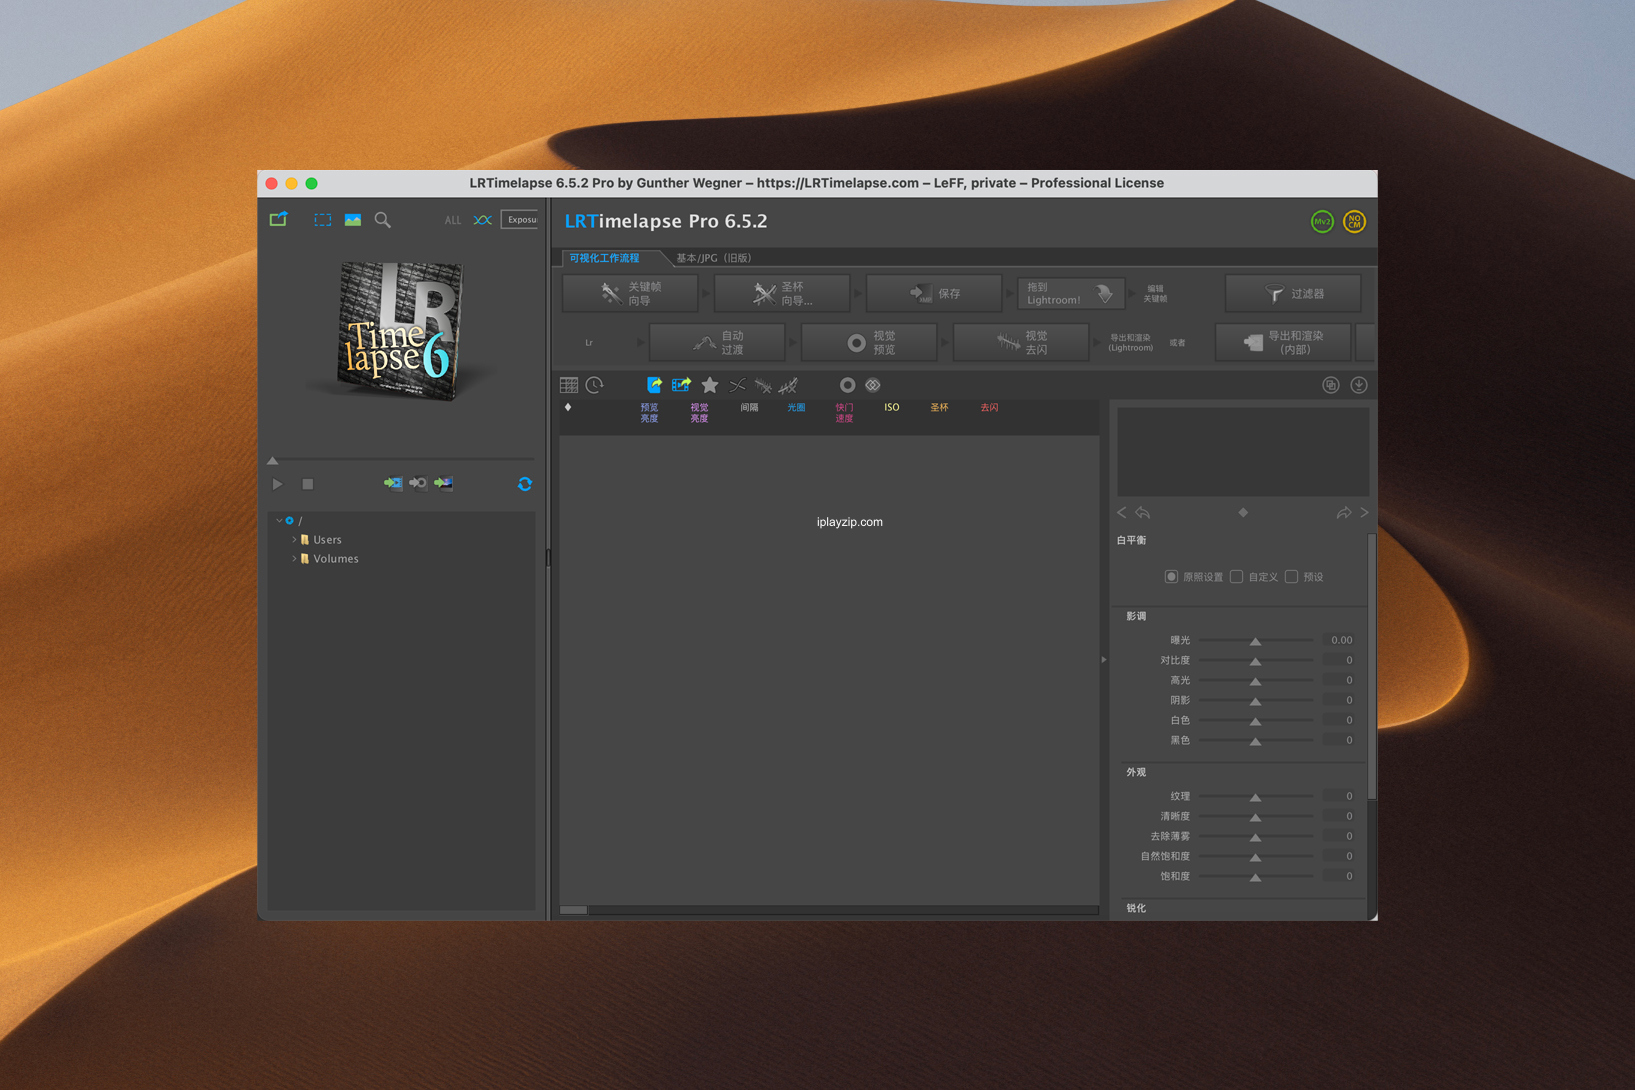Click the 视觉去闪 button
Image resolution: width=1635 pixels, height=1090 pixels.
click(1021, 342)
